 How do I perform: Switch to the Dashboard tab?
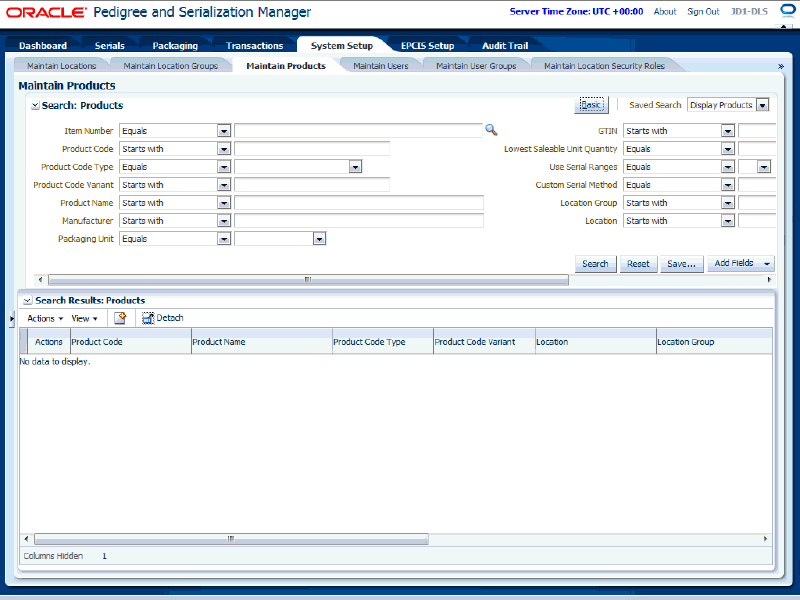click(x=43, y=45)
